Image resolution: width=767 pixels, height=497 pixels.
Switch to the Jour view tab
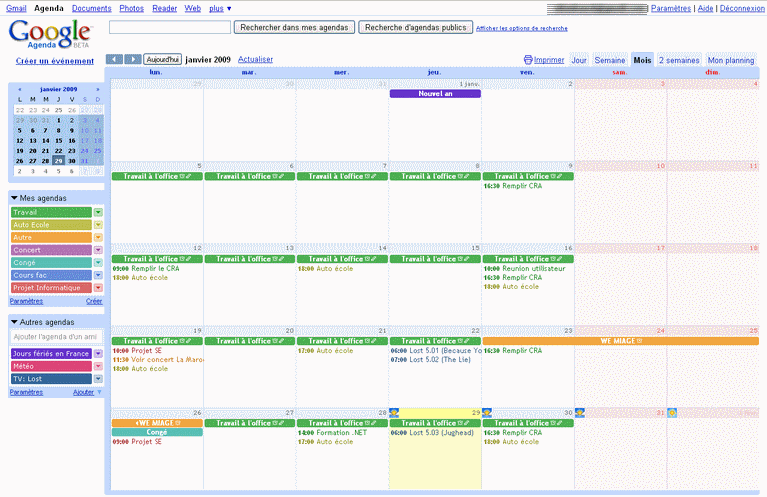point(579,60)
